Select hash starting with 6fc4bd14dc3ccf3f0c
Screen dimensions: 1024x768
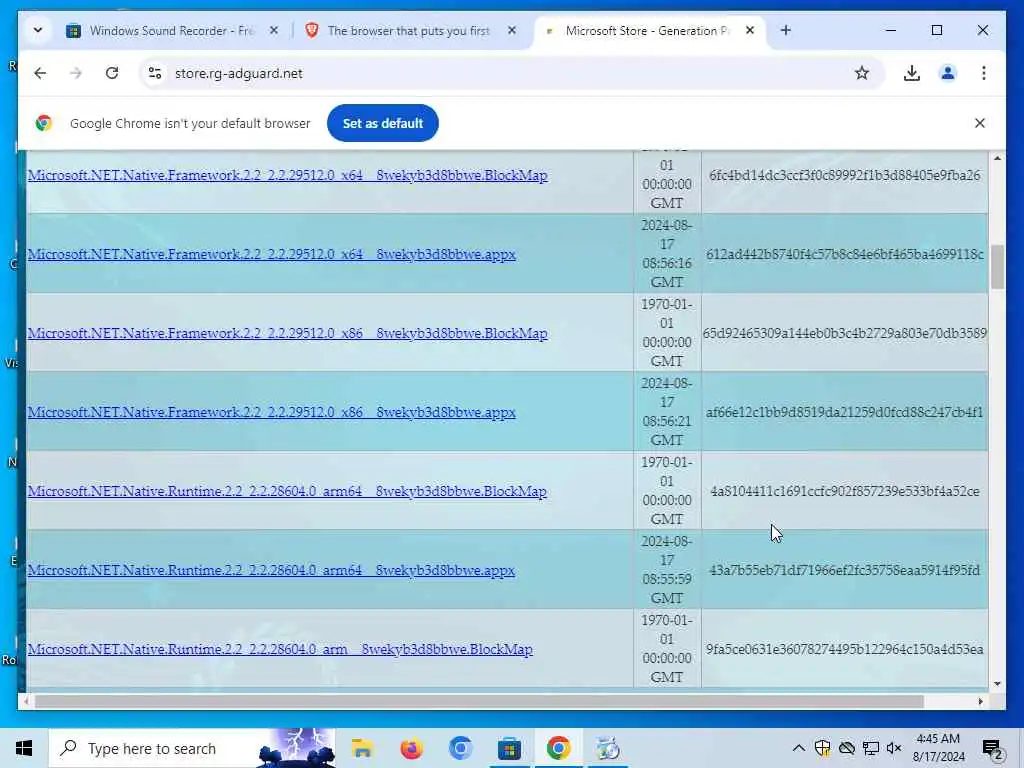(x=844, y=175)
